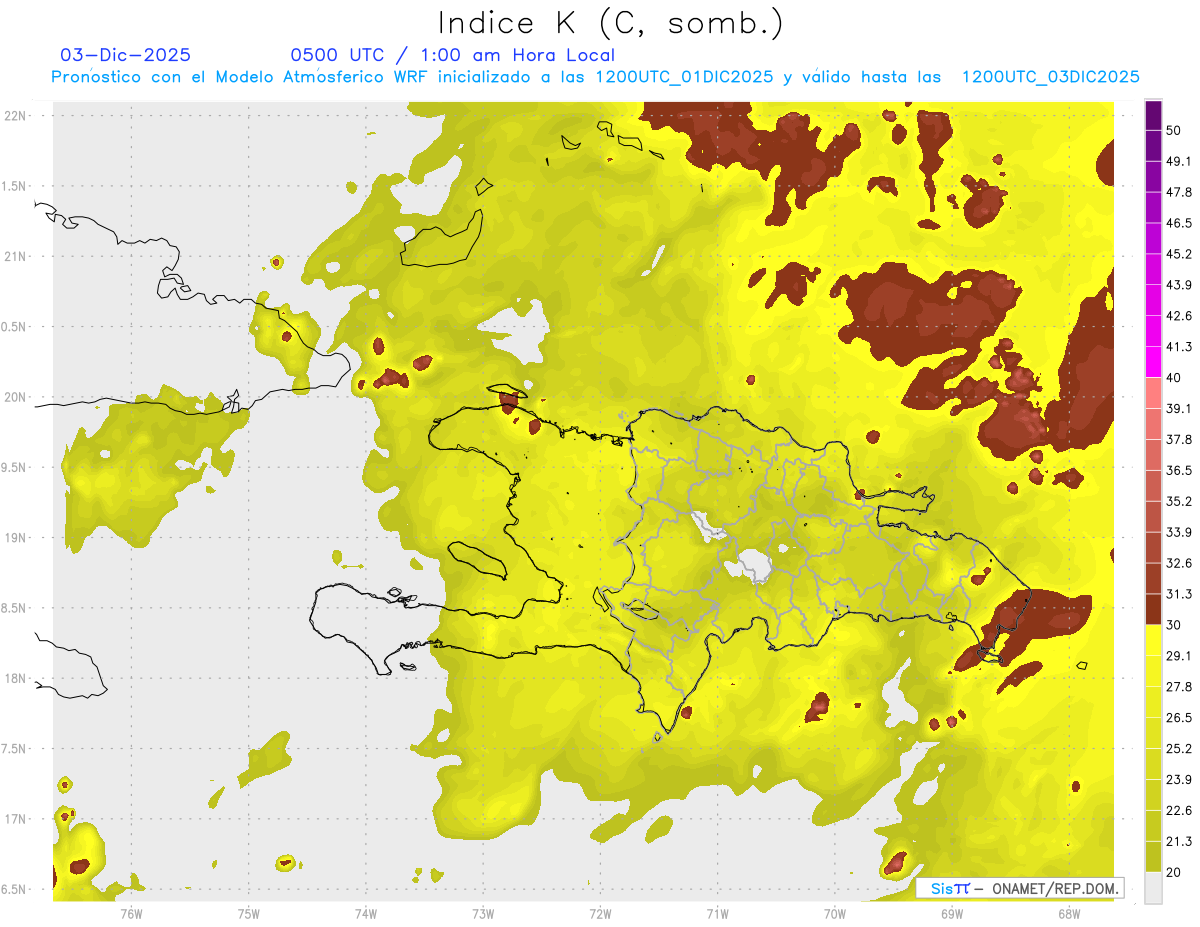This screenshot has height=927, width=1200.
Task: Click the '19N' latitude label
Action: click(x=15, y=538)
